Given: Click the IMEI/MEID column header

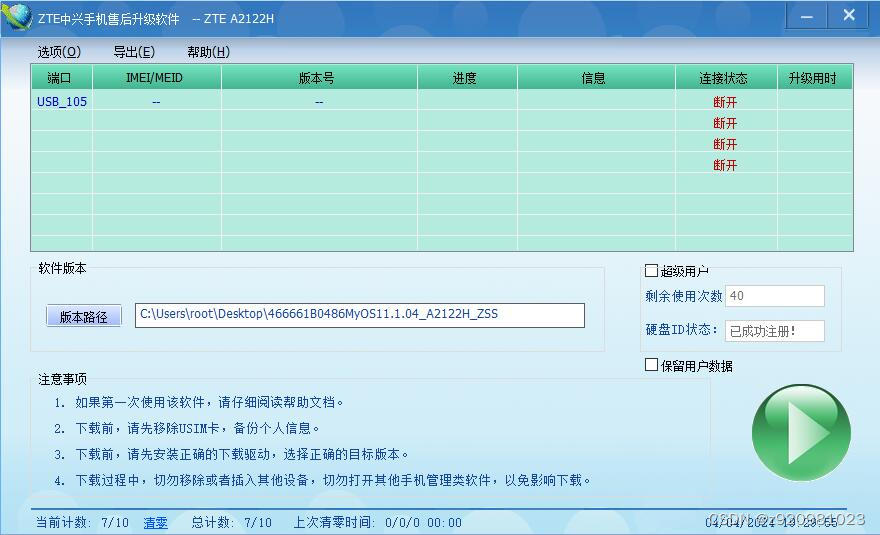Looking at the screenshot, I should pos(157,78).
